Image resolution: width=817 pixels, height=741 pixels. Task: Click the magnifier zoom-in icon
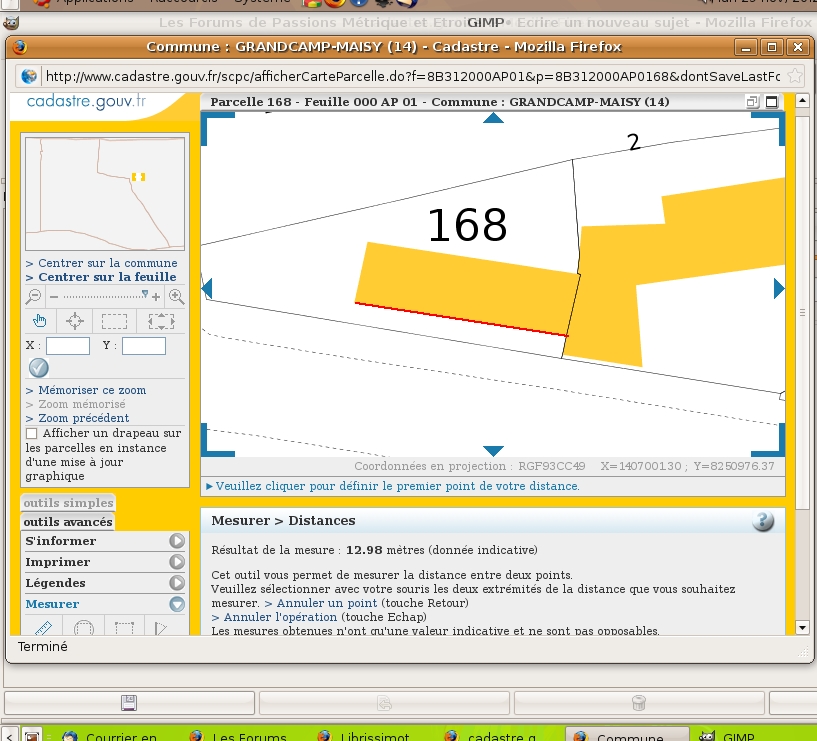click(177, 297)
